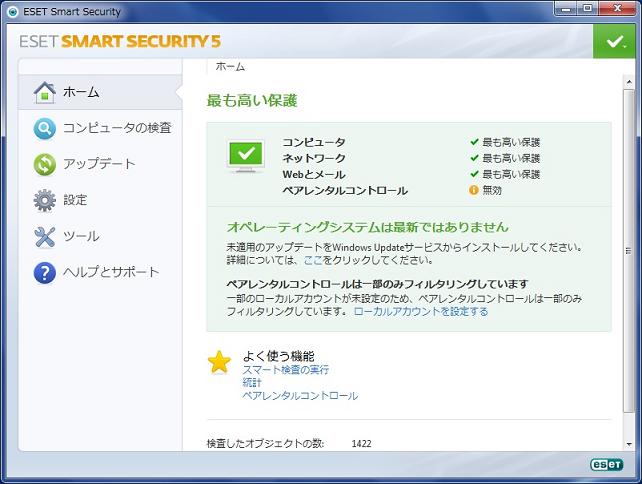
Task: Open the green checkmark status dropdown
Action: click(x=614, y=41)
